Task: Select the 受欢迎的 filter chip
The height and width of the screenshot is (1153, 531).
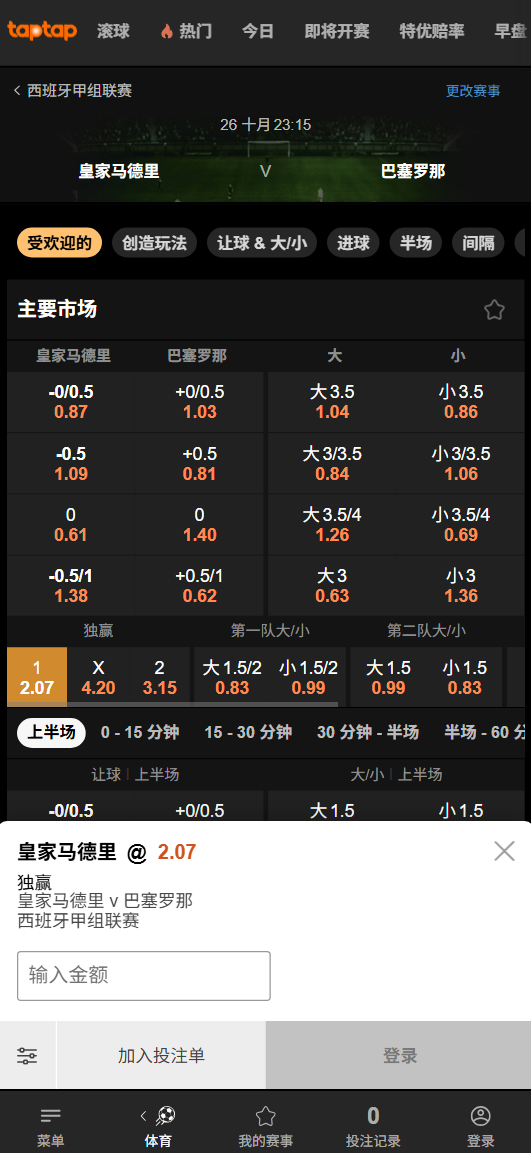Action: point(60,243)
